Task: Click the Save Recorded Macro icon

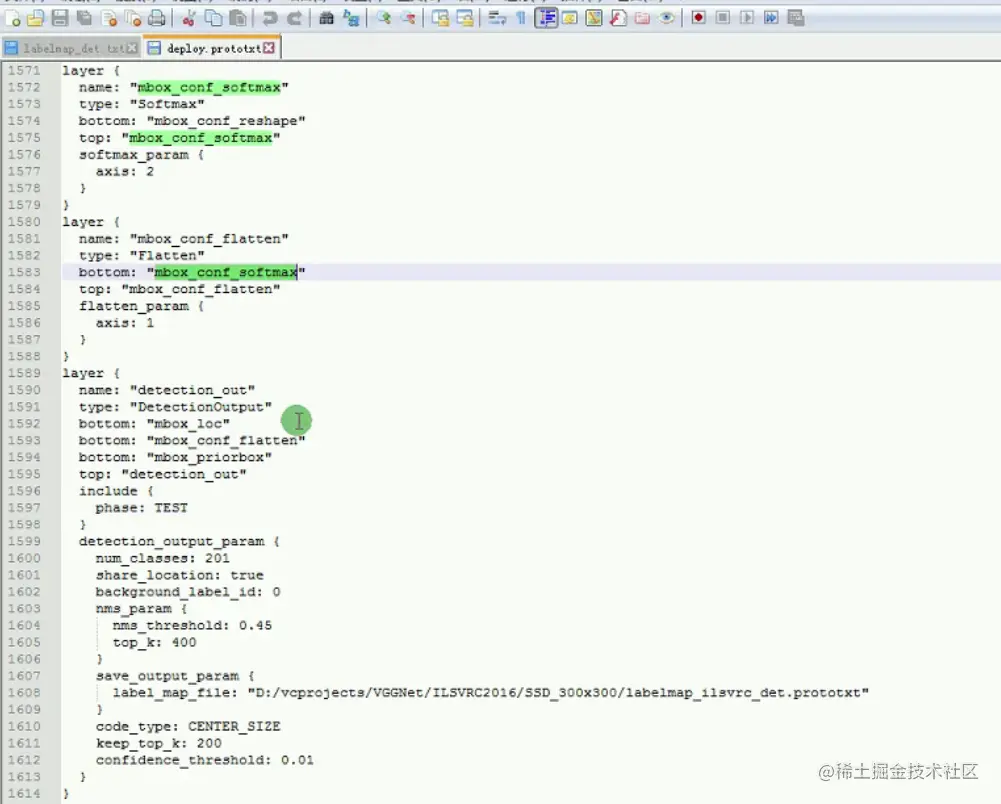Action: (795, 19)
